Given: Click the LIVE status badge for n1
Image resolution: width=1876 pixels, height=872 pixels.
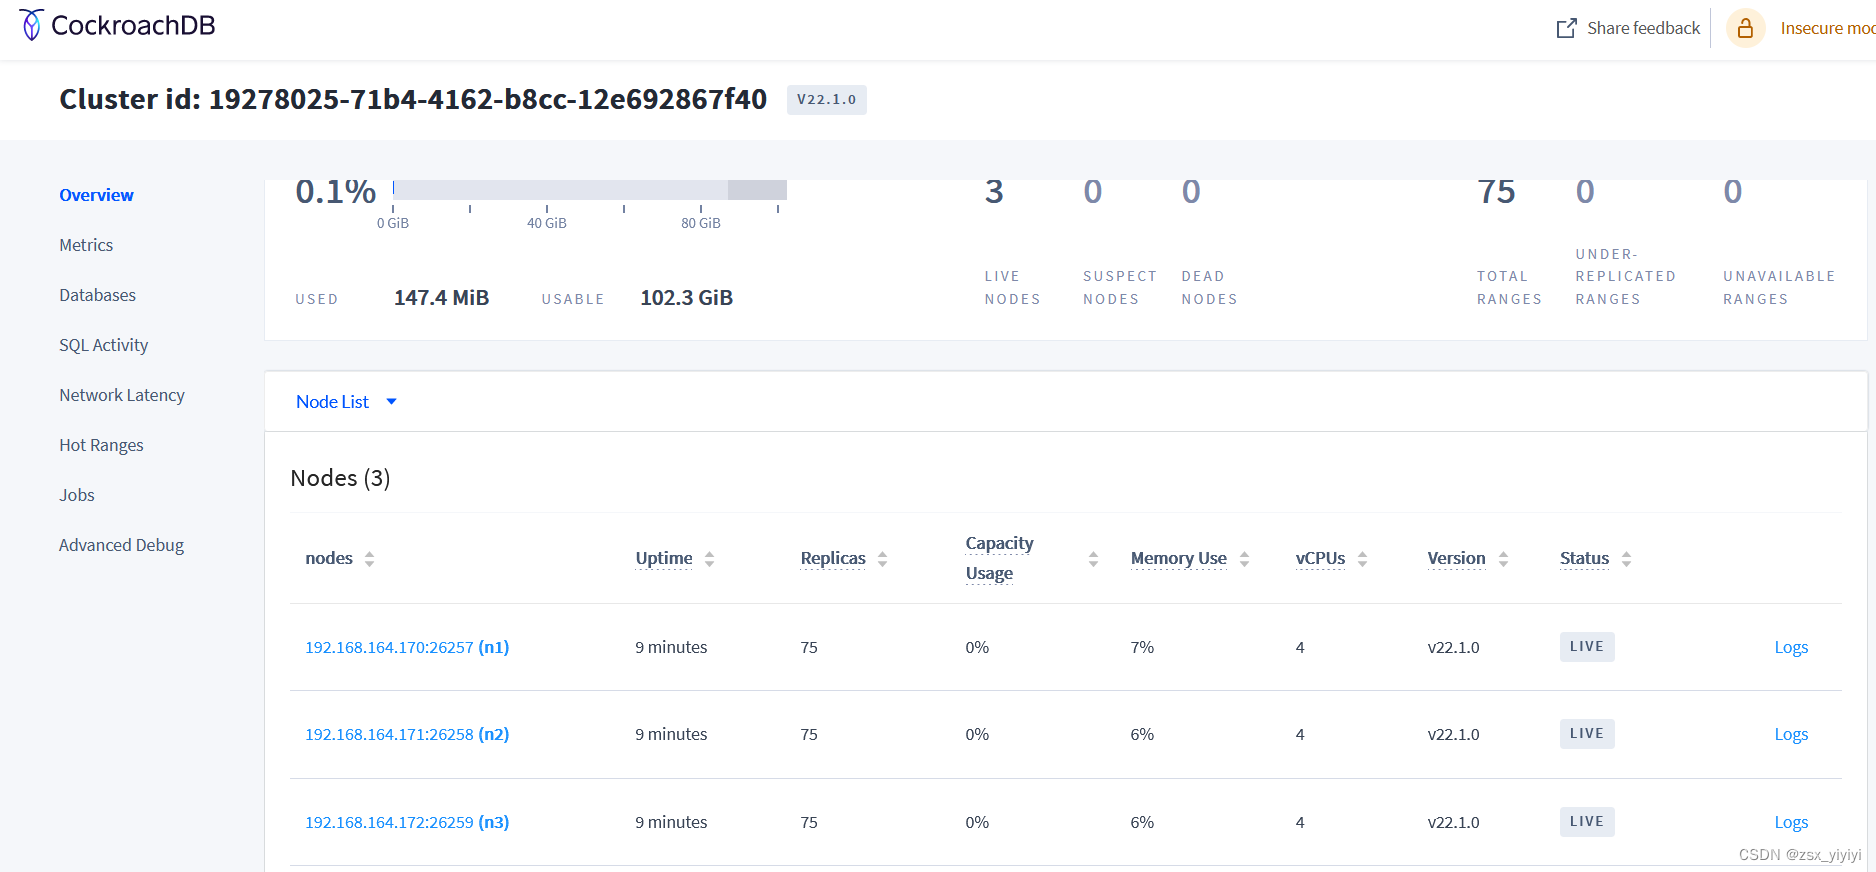Looking at the screenshot, I should coord(1587,647).
